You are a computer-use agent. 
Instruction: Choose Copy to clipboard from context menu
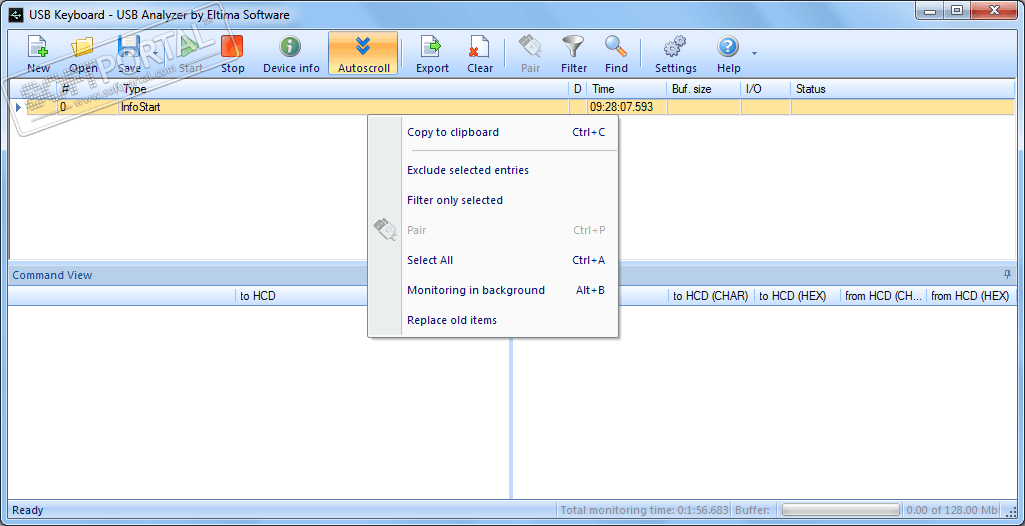click(493, 132)
